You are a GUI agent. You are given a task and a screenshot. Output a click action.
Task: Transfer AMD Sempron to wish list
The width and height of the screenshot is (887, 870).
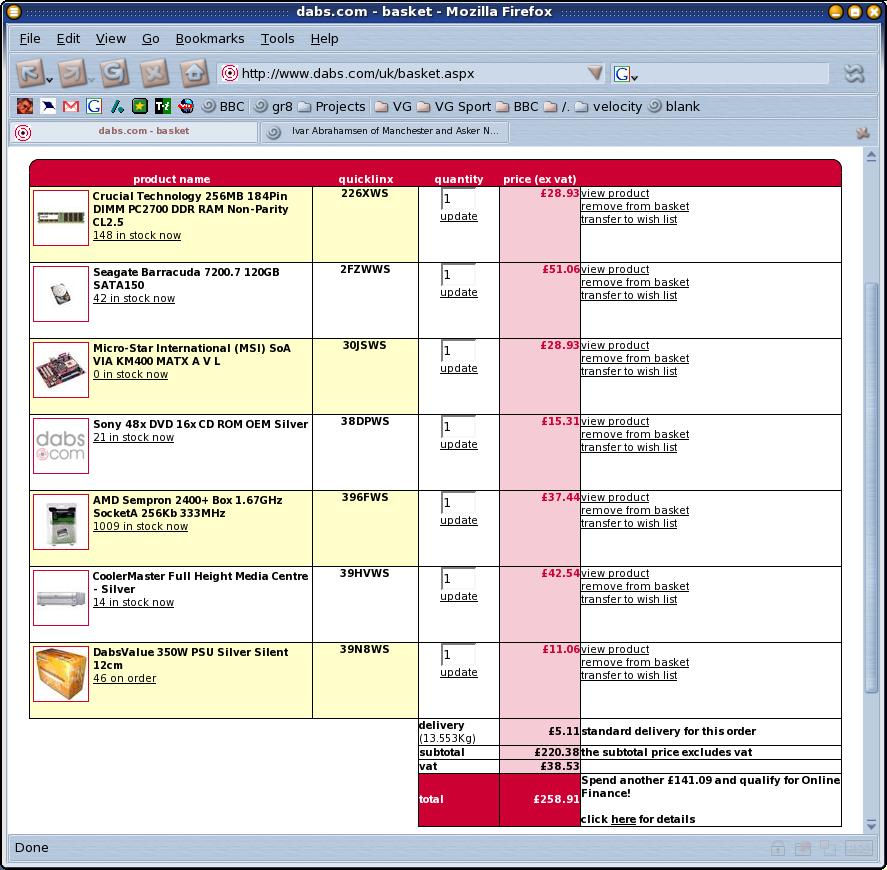point(629,523)
